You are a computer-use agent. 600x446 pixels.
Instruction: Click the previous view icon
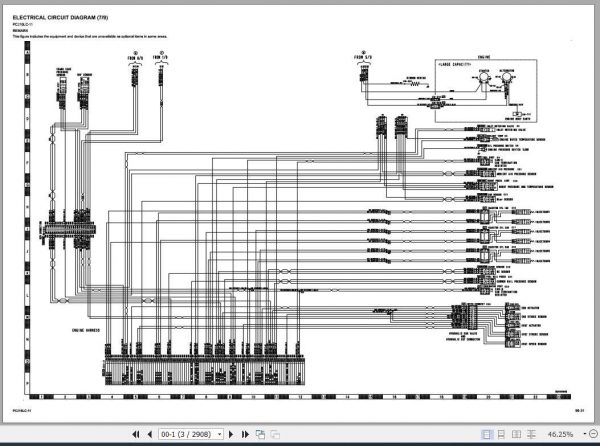pyautogui.click(x=261, y=434)
